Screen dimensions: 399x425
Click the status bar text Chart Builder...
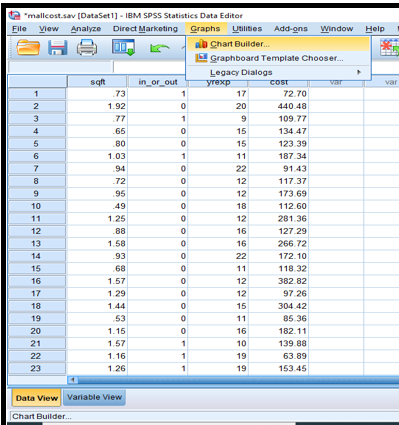[42, 416]
